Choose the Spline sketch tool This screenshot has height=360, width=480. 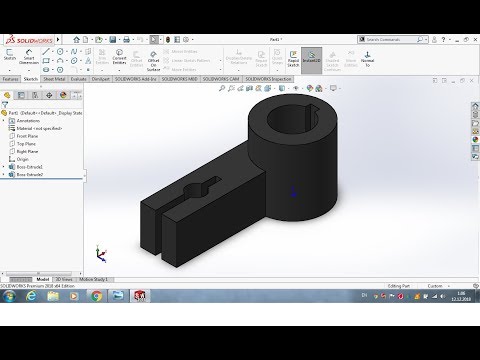(x=74, y=51)
